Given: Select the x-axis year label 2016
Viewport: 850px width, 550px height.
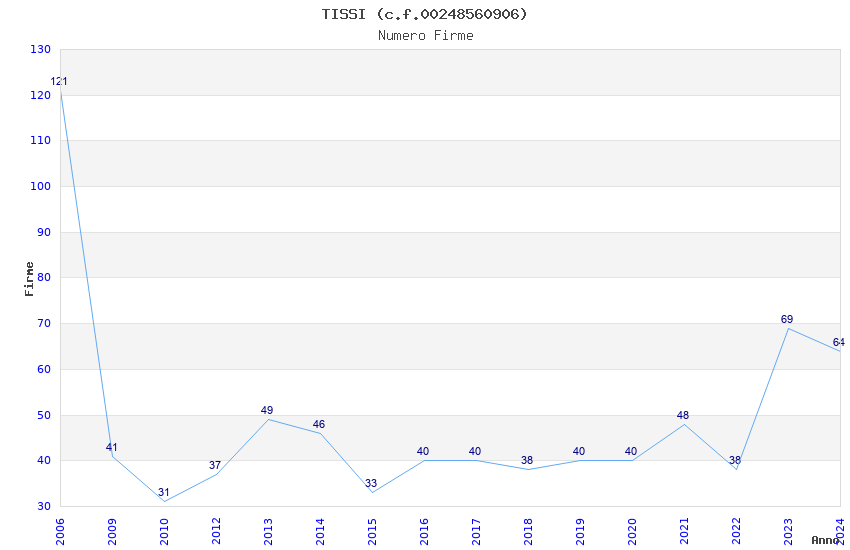Looking at the screenshot, I should tap(424, 531).
